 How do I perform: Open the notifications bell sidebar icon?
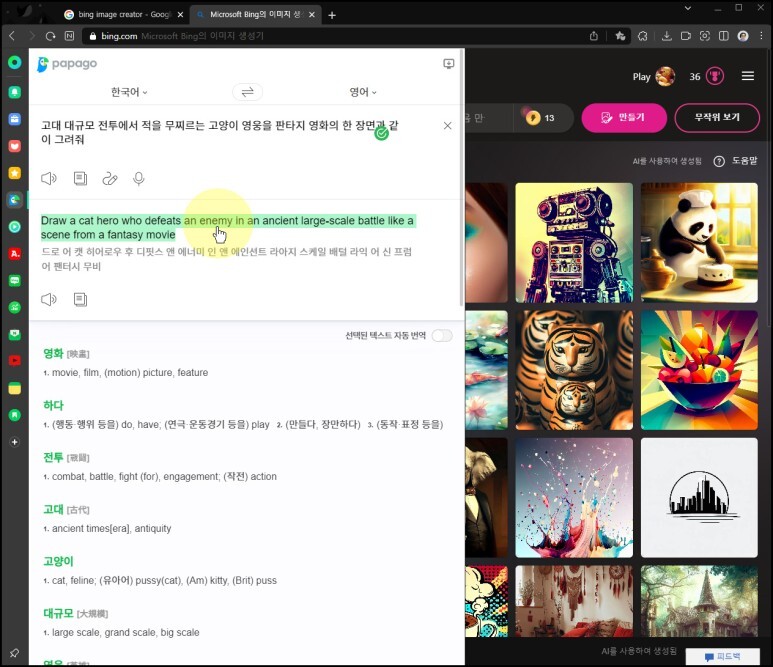coord(15,92)
